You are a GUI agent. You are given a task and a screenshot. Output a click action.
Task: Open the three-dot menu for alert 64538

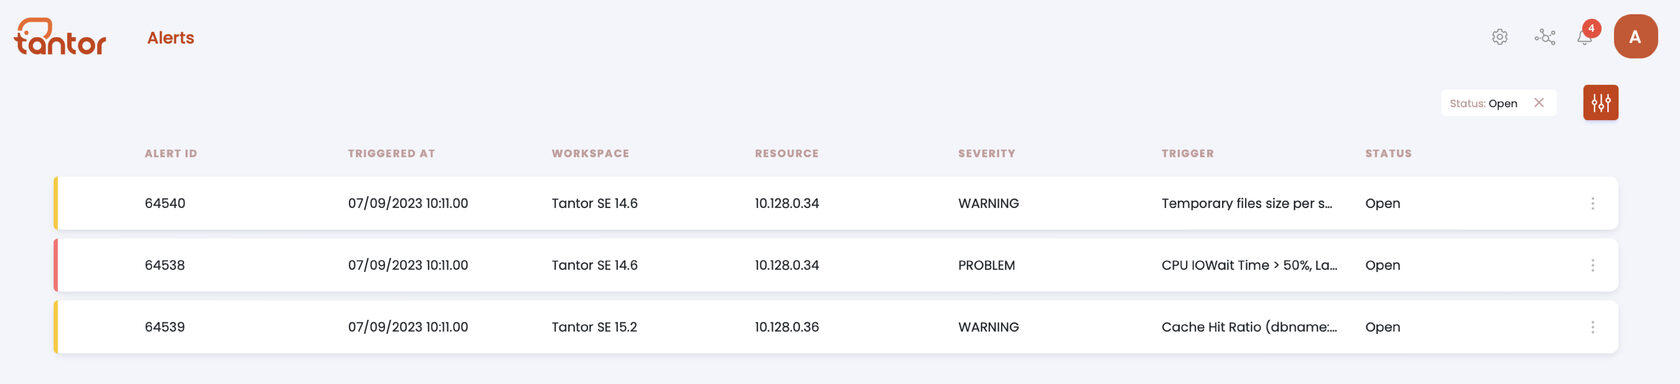coord(1592,265)
